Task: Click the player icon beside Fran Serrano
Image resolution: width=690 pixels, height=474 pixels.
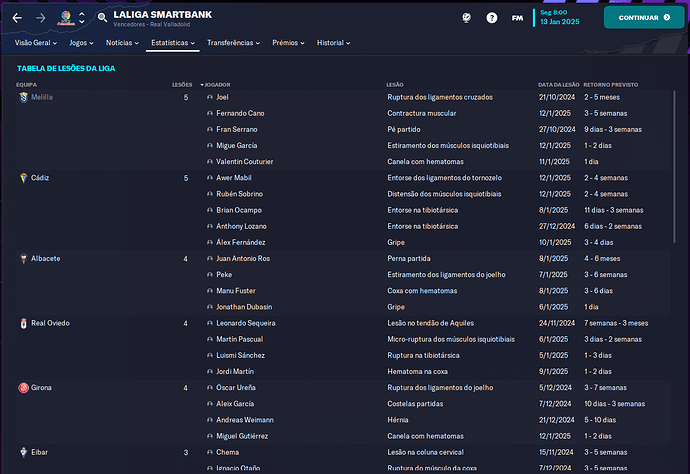Action: 210,129
